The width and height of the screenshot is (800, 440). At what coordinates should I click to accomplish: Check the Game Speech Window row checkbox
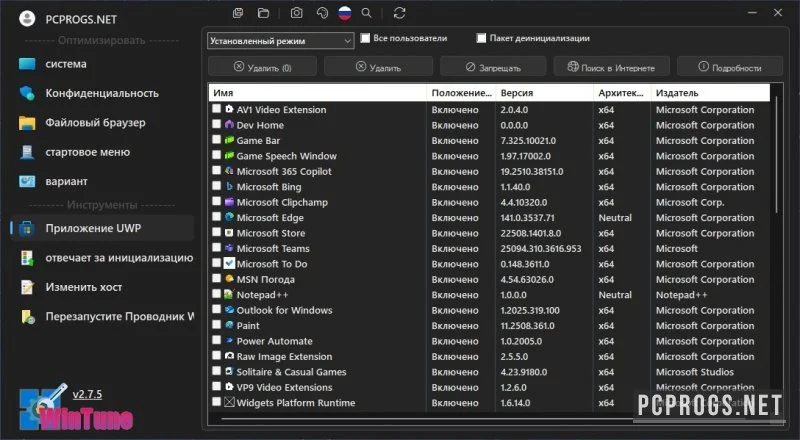coord(216,155)
